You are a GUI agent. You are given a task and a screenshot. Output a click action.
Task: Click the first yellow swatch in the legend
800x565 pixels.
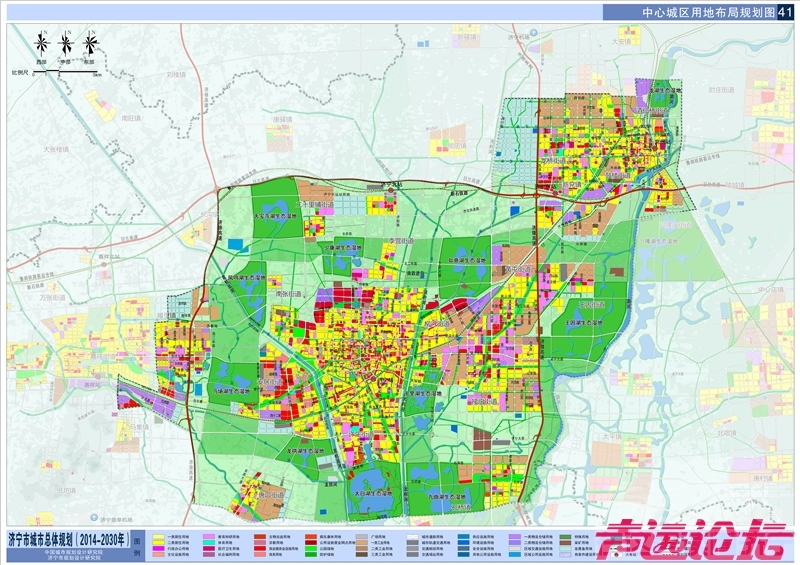click(x=158, y=539)
